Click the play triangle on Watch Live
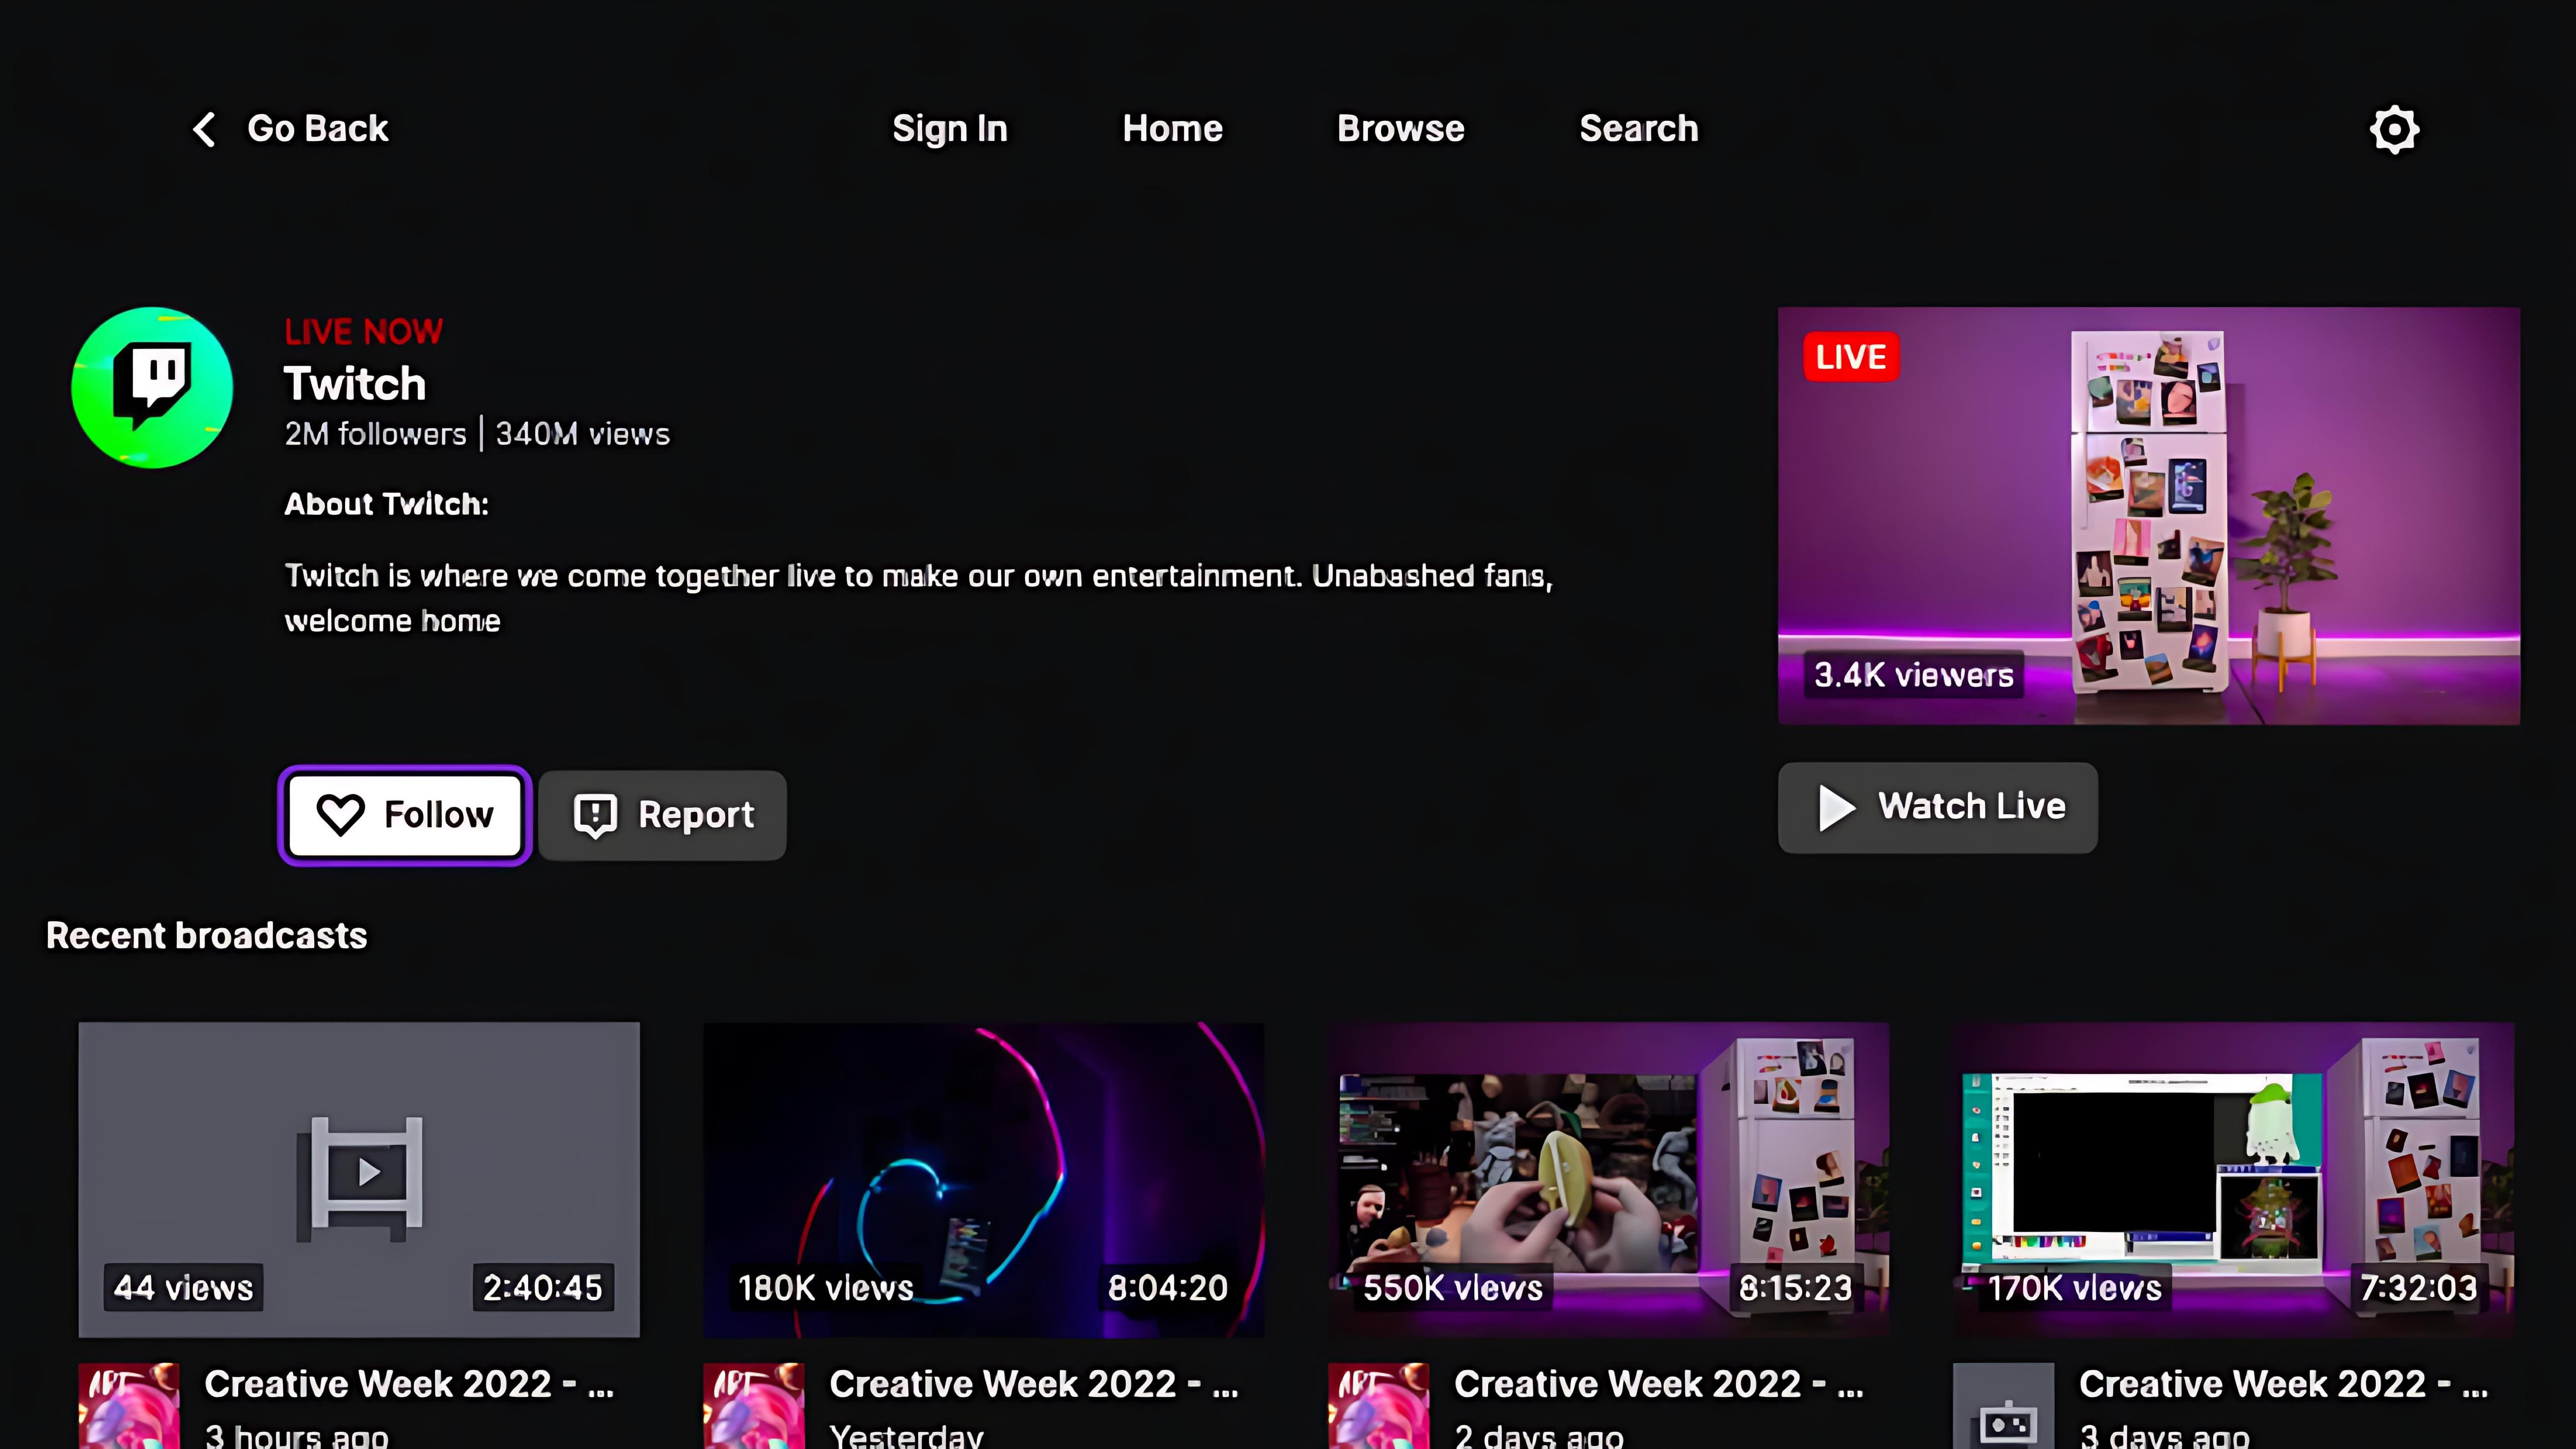The height and width of the screenshot is (1449, 2576). (1836, 807)
